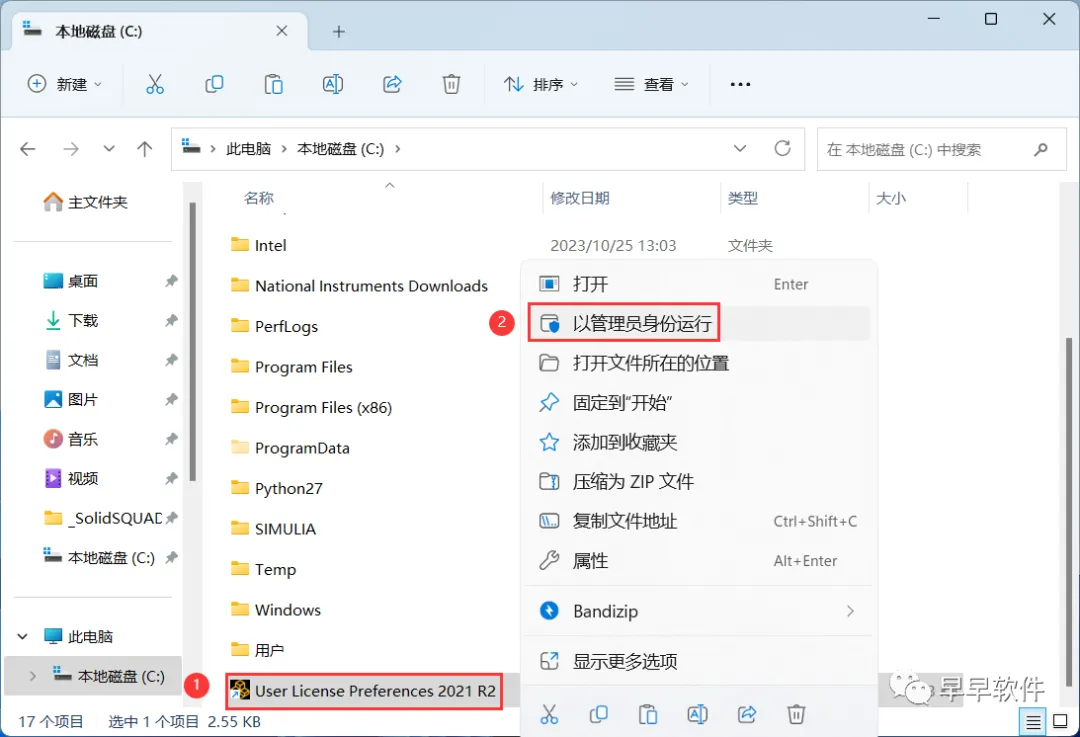Click the Rename icon at the bottom of the context menu
This screenshot has height=737, width=1080.
coord(697,714)
